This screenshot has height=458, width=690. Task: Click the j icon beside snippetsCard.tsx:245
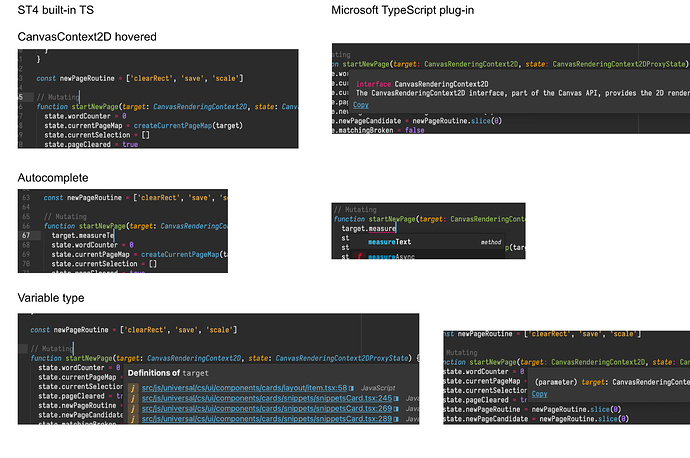(x=133, y=399)
